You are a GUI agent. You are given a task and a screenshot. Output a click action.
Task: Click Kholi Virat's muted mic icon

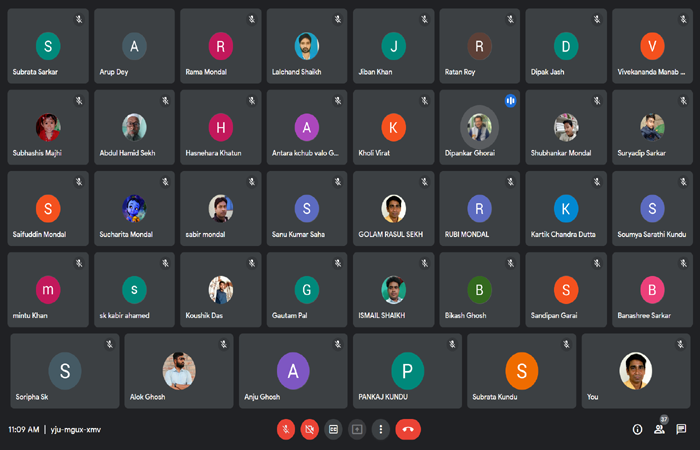pyautogui.click(x=425, y=101)
